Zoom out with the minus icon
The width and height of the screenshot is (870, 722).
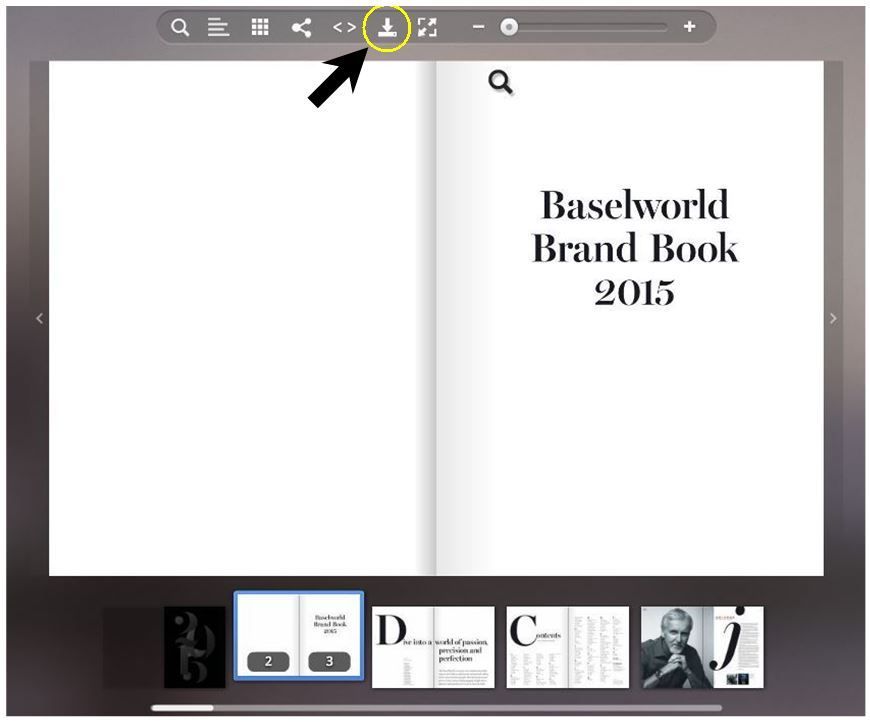click(478, 27)
